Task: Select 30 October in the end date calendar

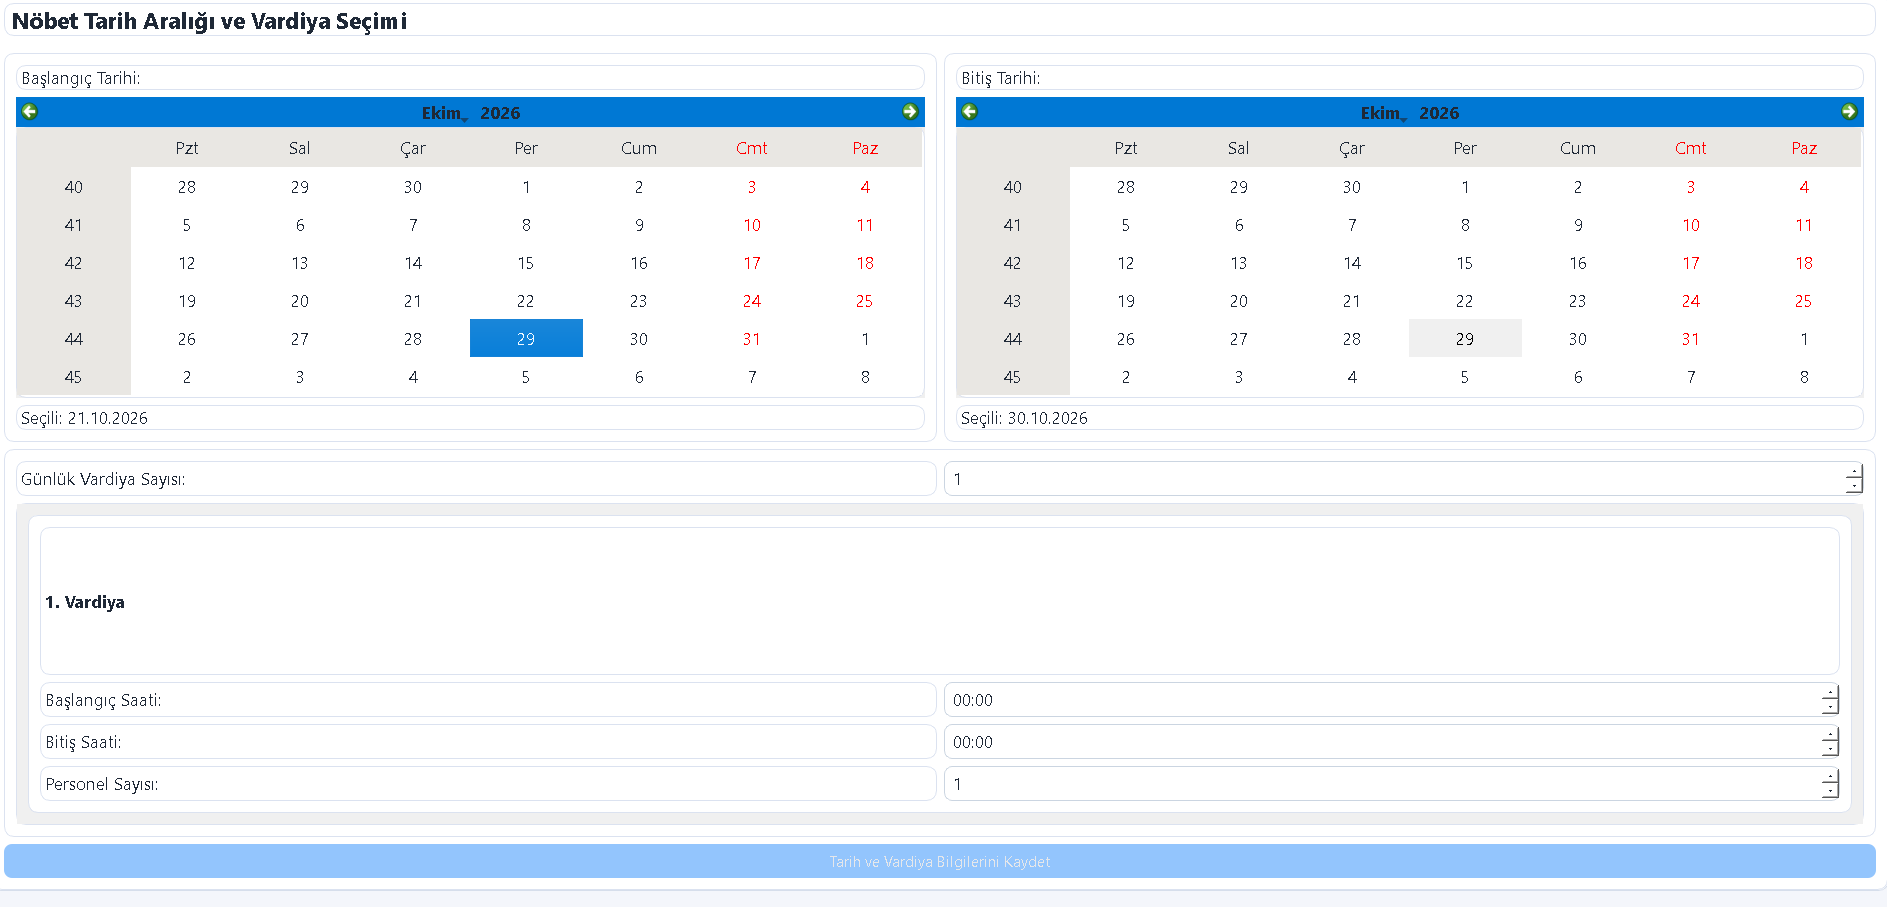Action: click(x=1578, y=339)
